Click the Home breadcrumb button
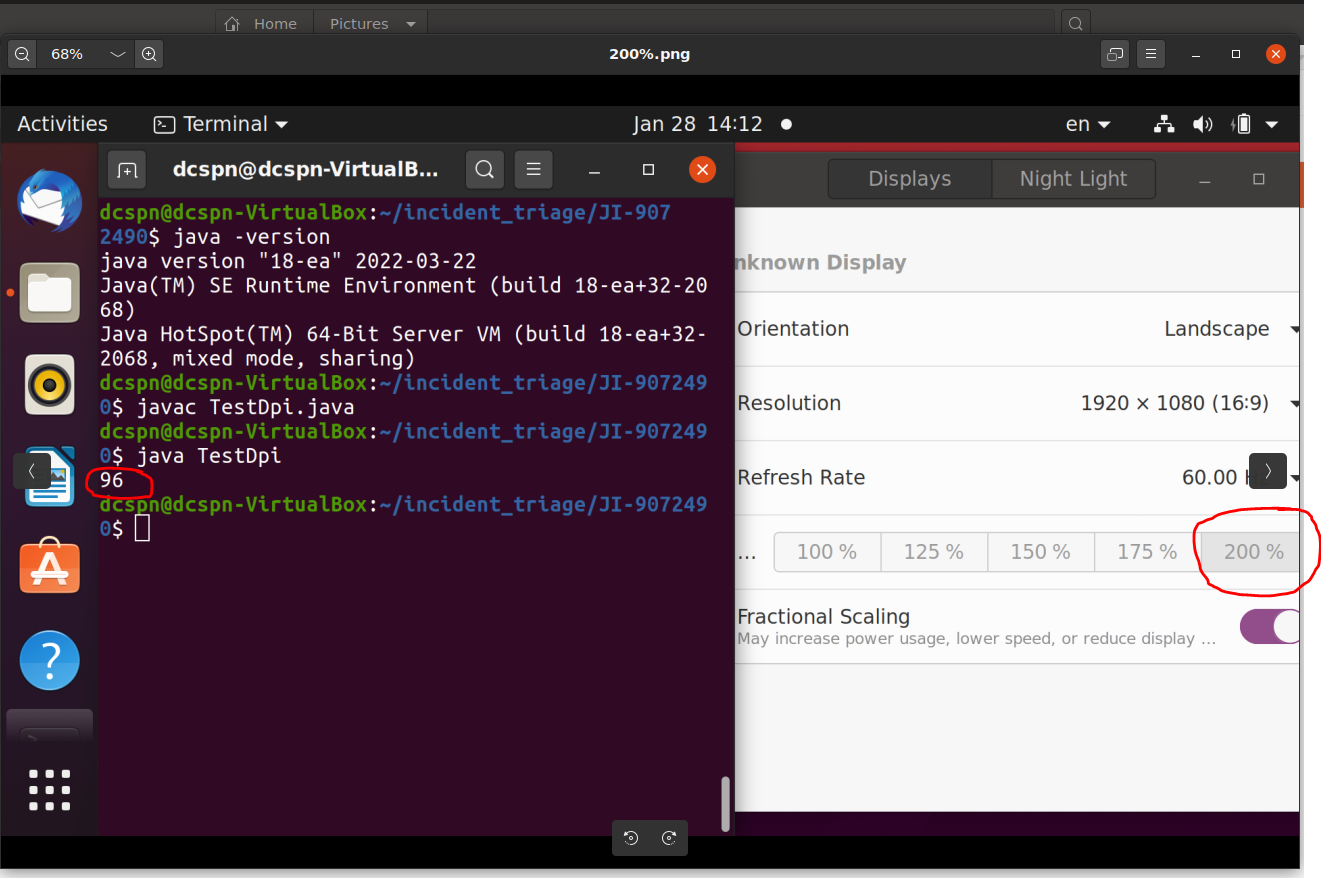Image resolution: width=1321 pixels, height=878 pixels. (x=262, y=24)
